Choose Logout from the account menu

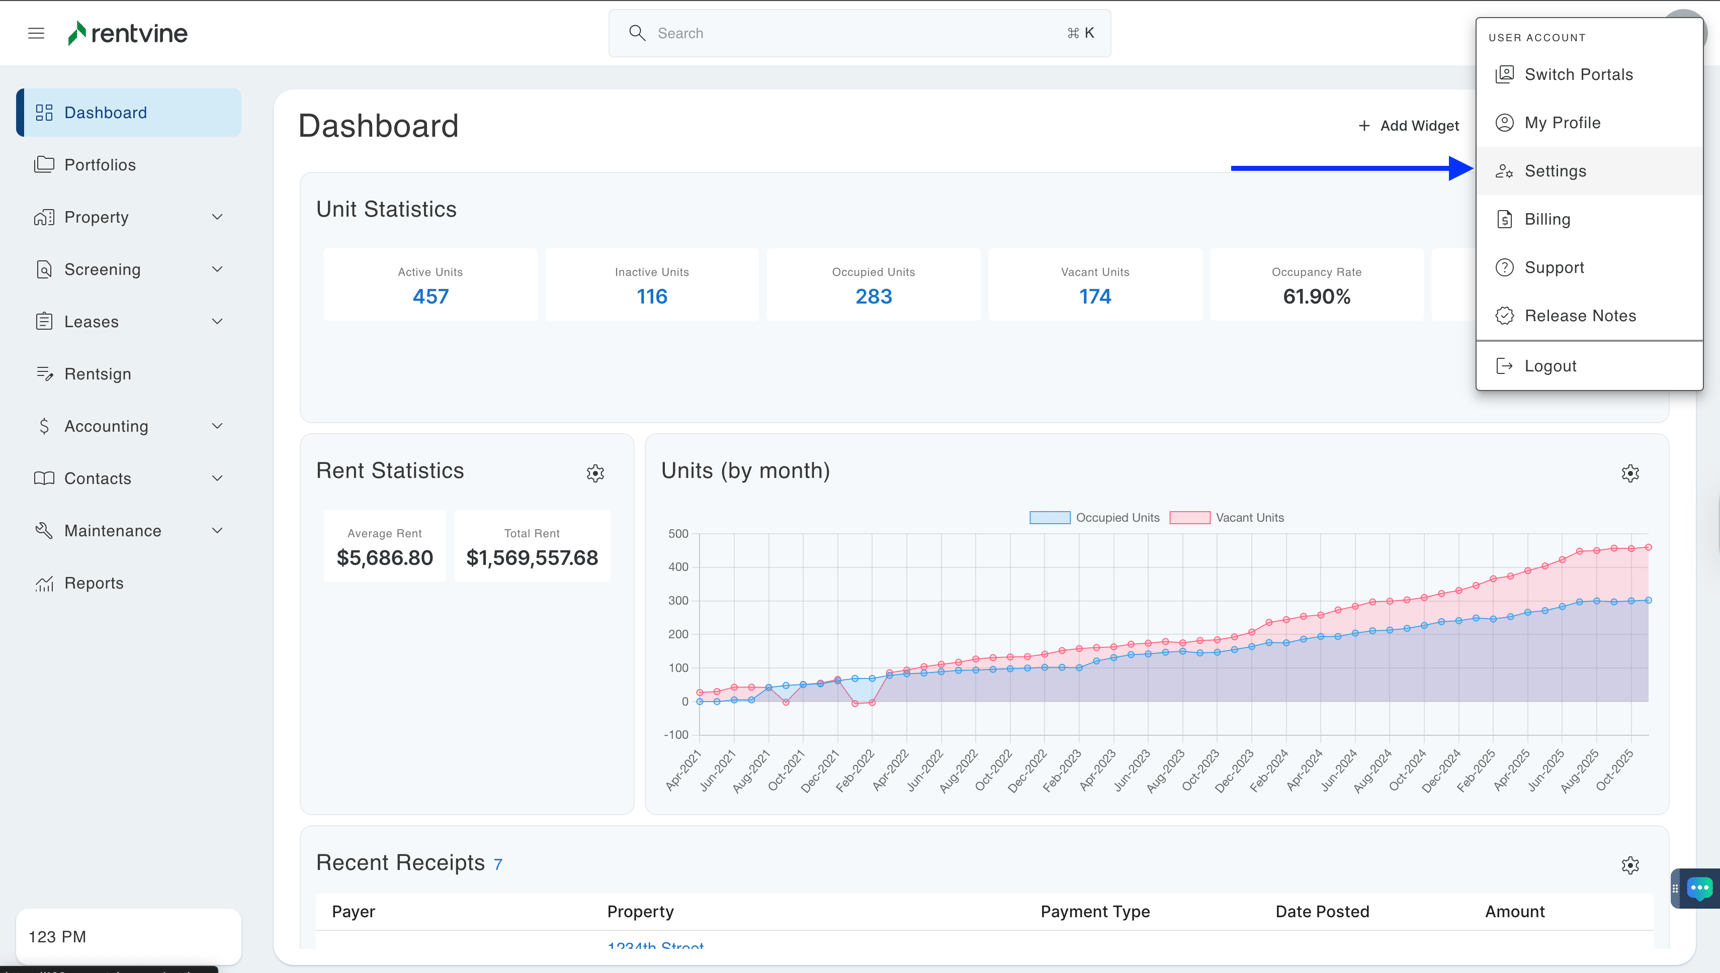pos(1550,366)
